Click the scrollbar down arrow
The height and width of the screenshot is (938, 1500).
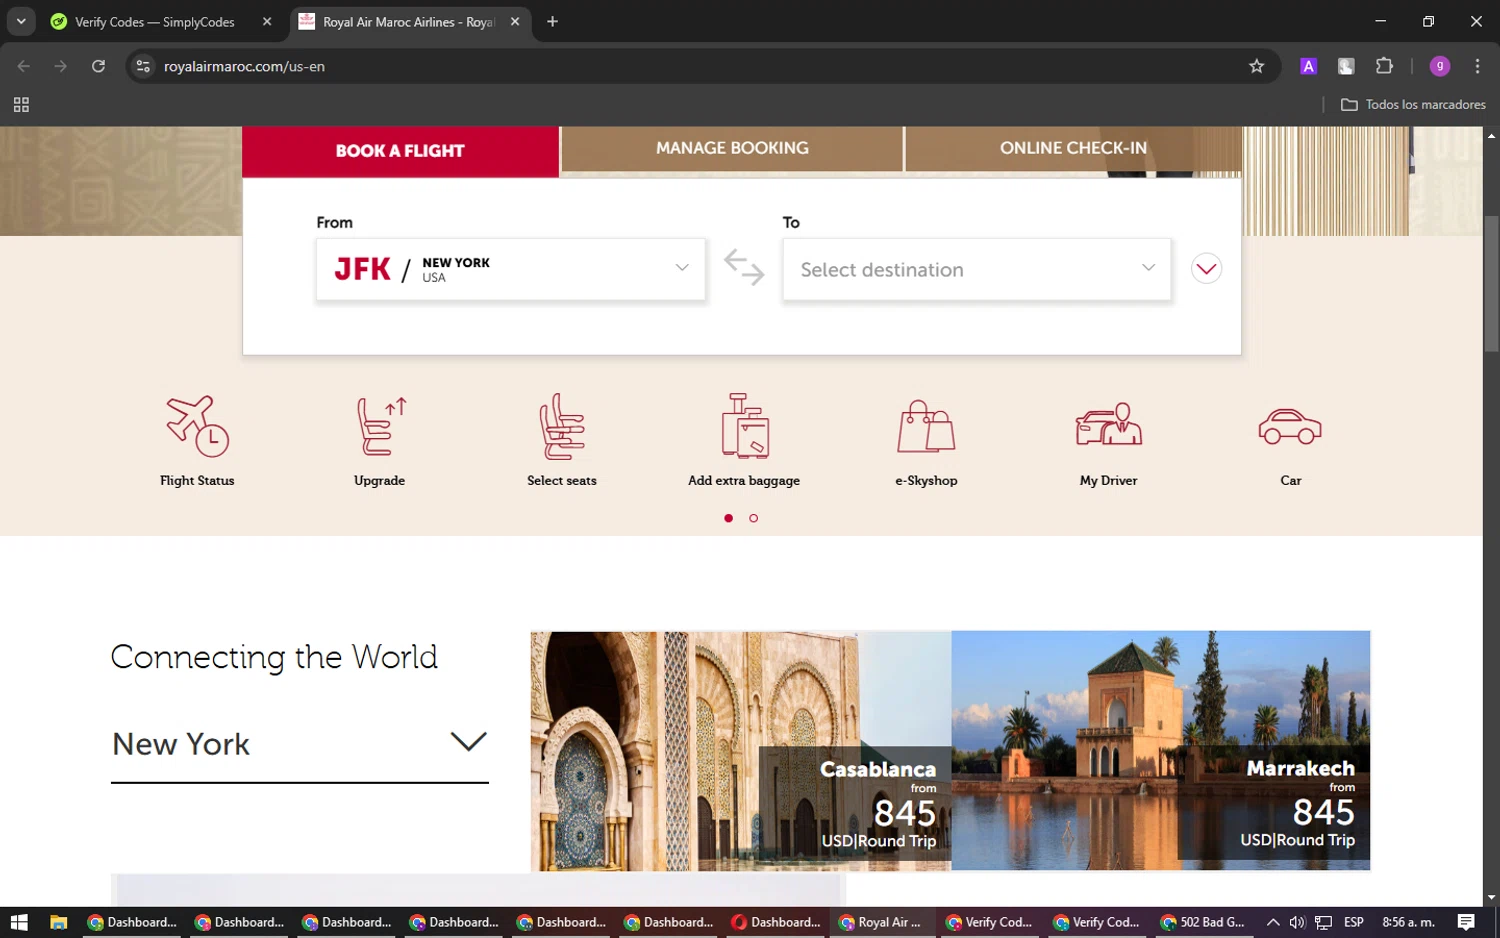pos(1491,897)
